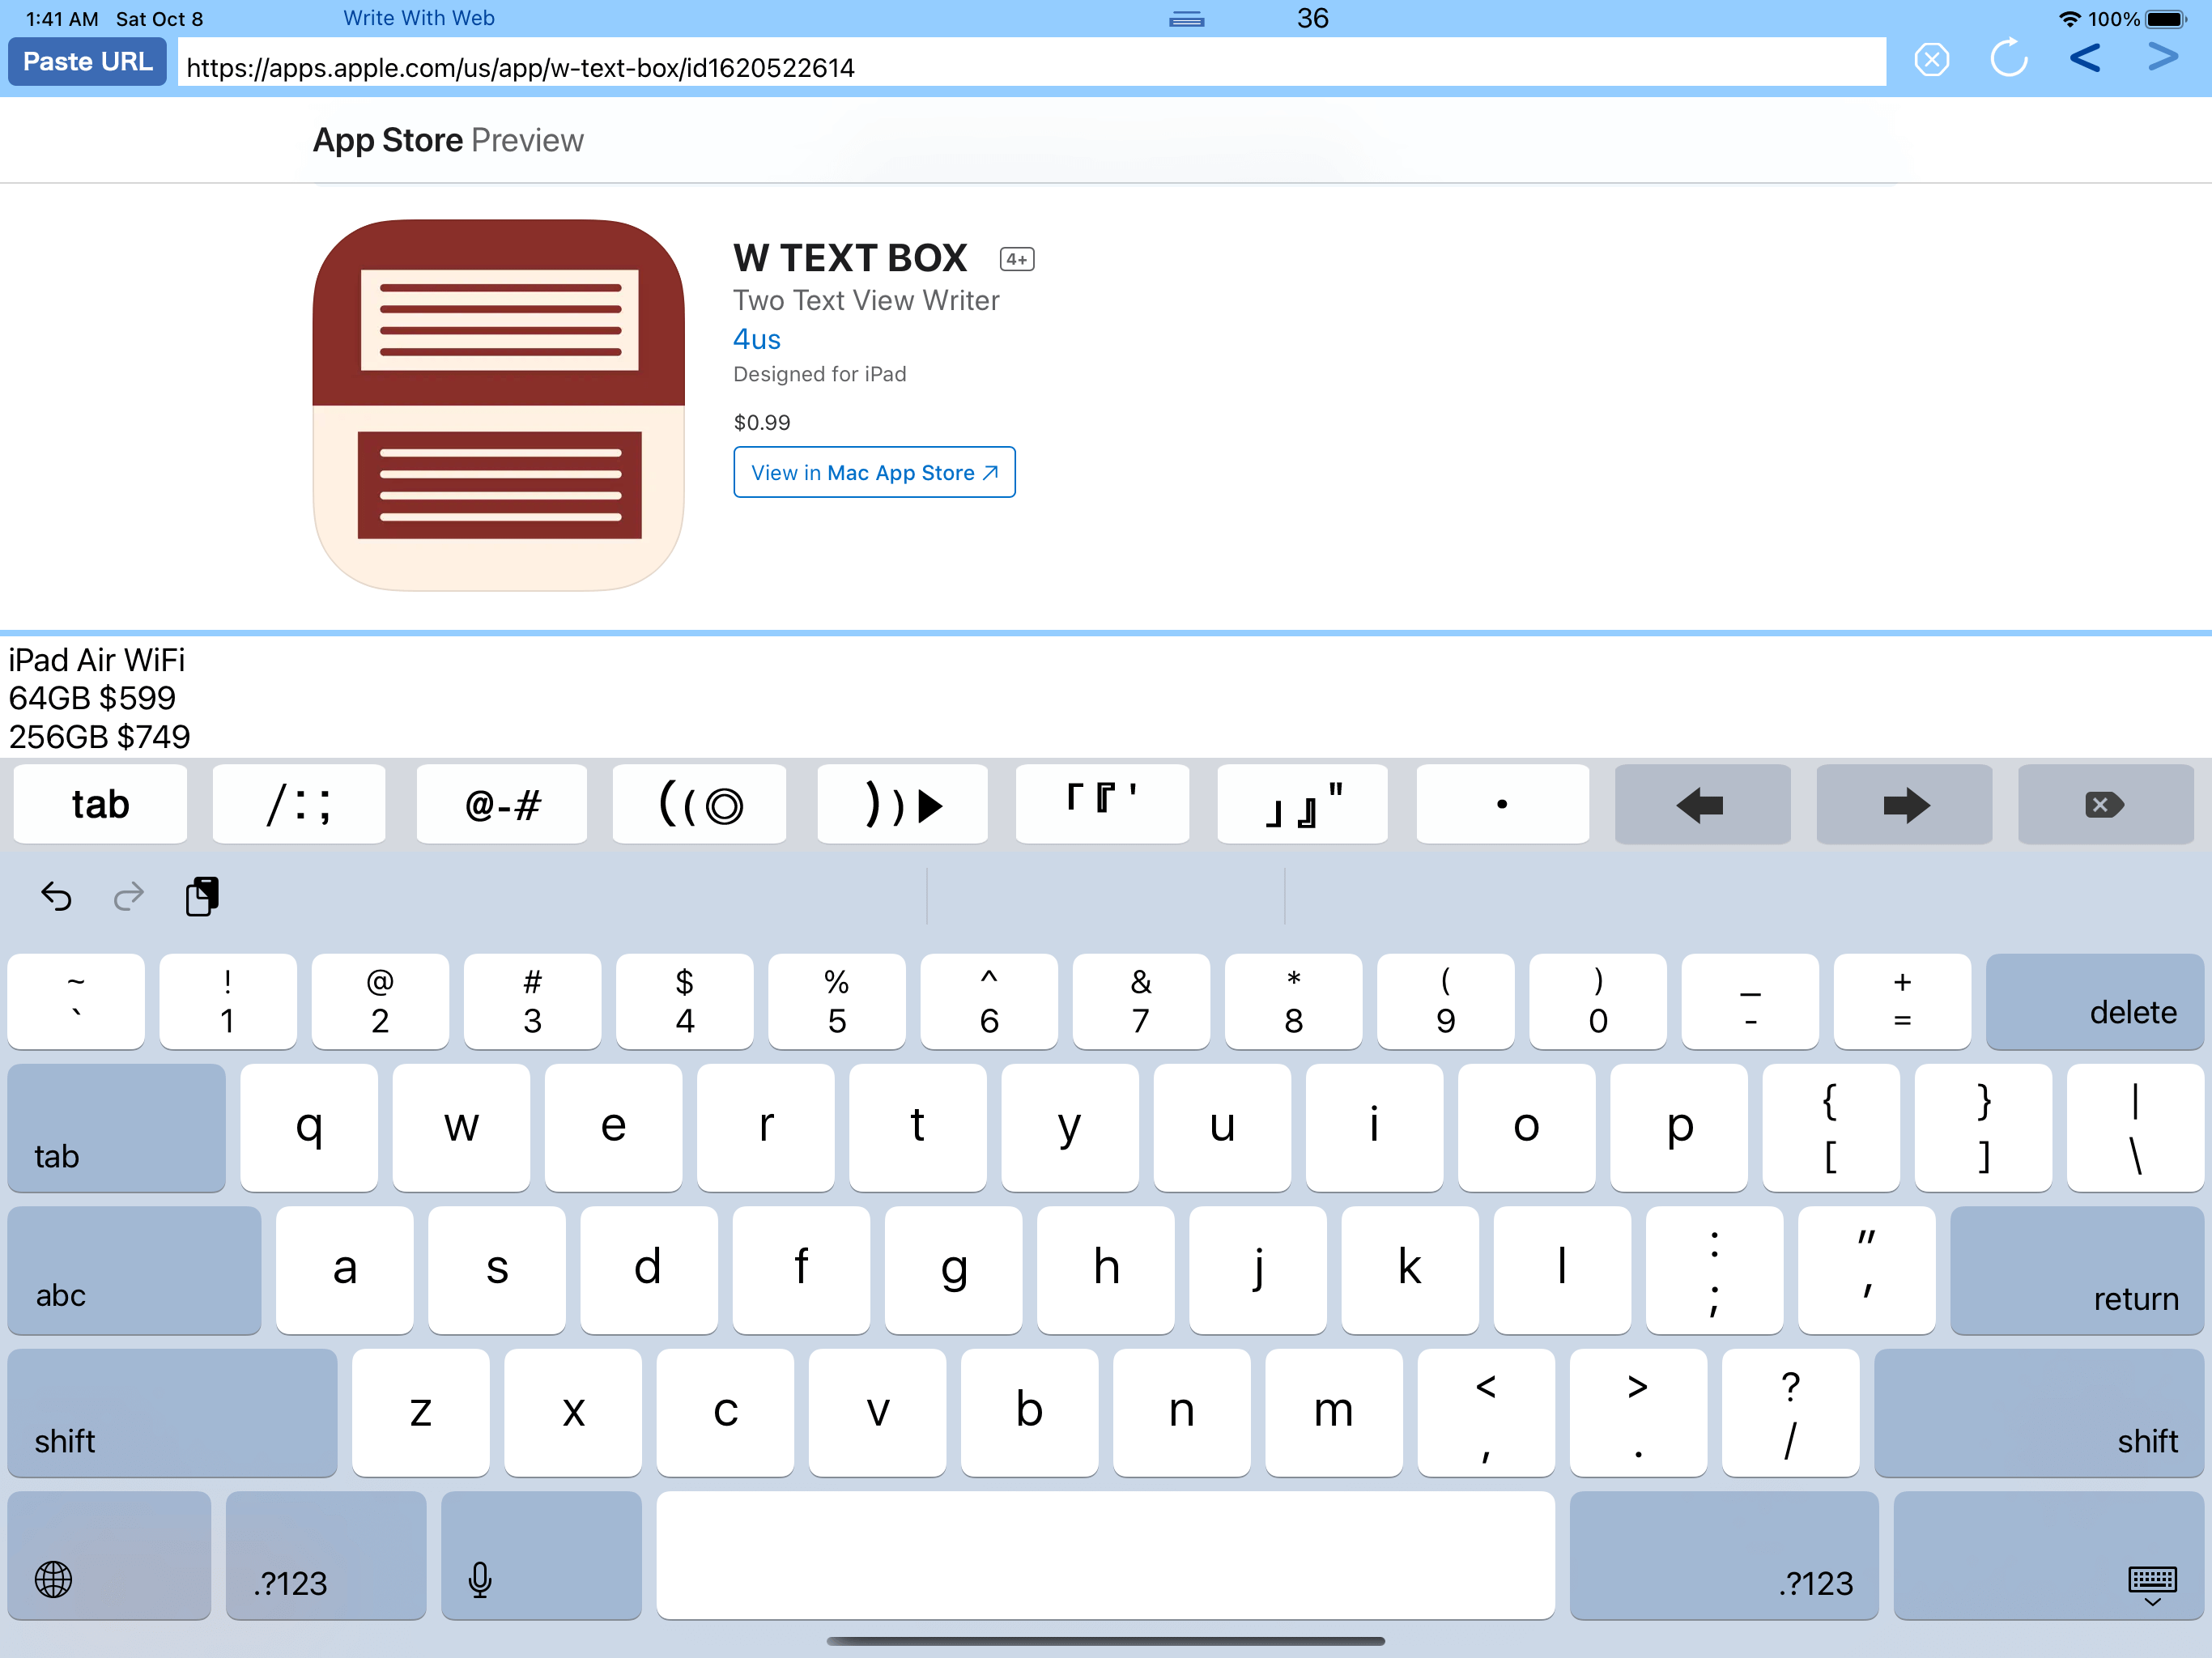Tap the letter q key
2212x1658 pixels.
309,1128
